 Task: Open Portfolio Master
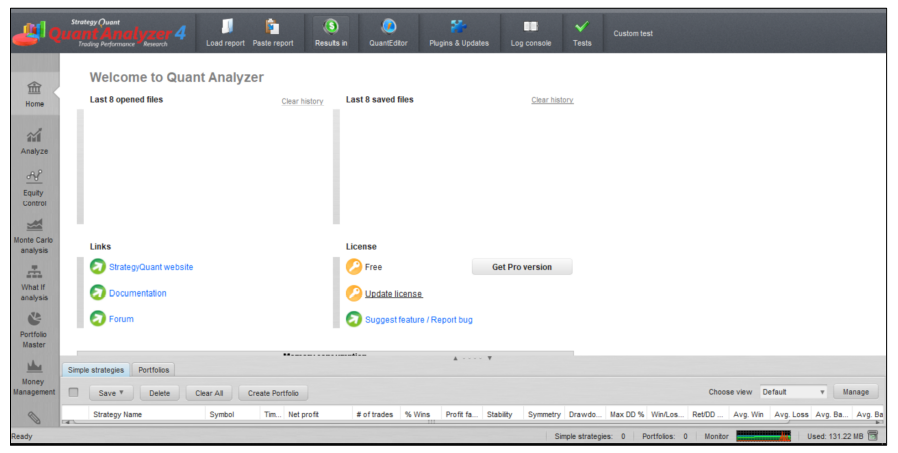[34, 330]
